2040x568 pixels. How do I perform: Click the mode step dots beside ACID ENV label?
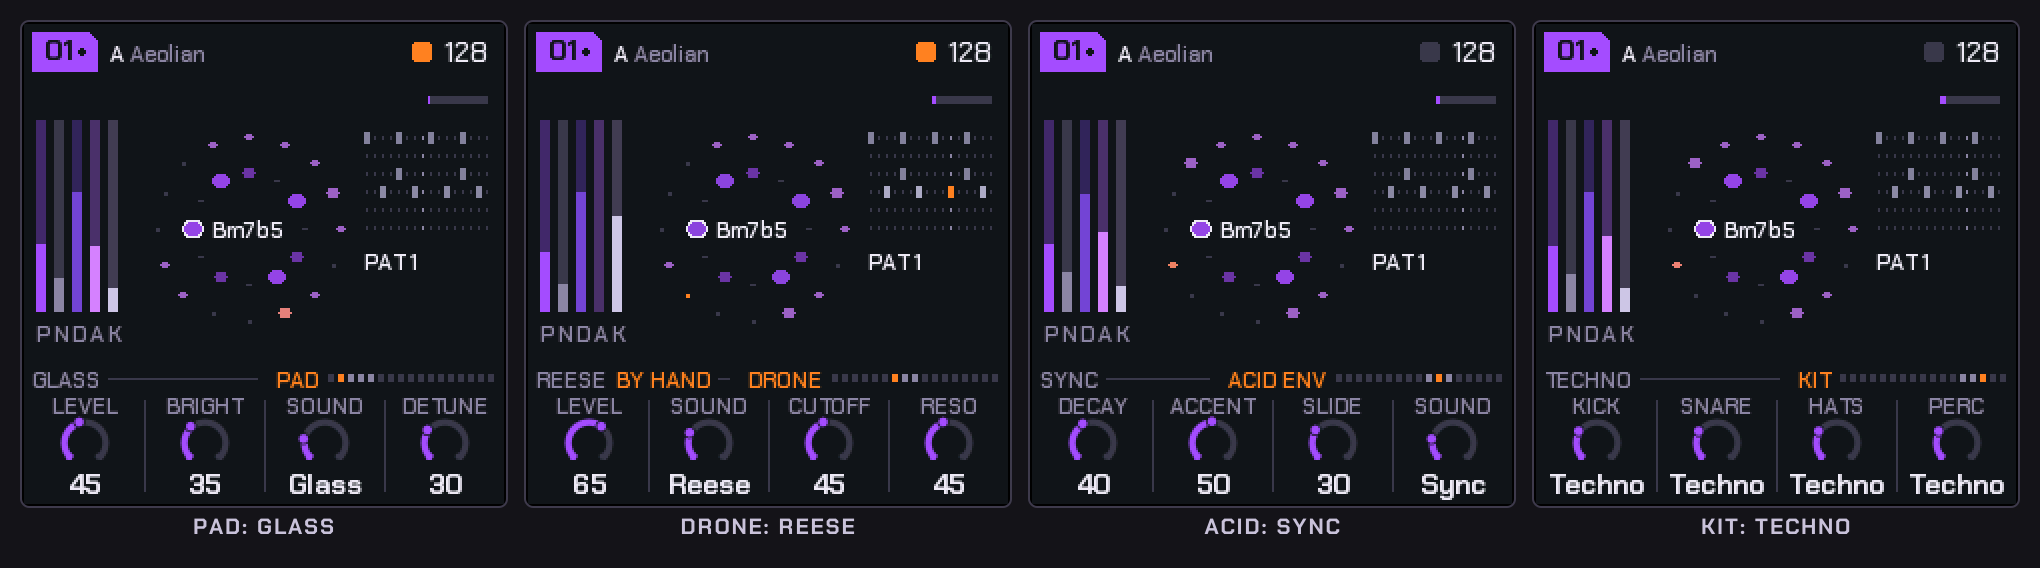pyautogui.click(x=1419, y=378)
